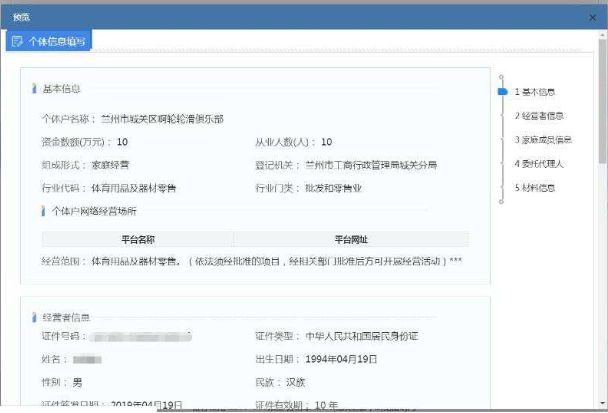Click the 经营范围 description text
Image resolution: width=608 pixels, height=413 pixels.
point(276,261)
